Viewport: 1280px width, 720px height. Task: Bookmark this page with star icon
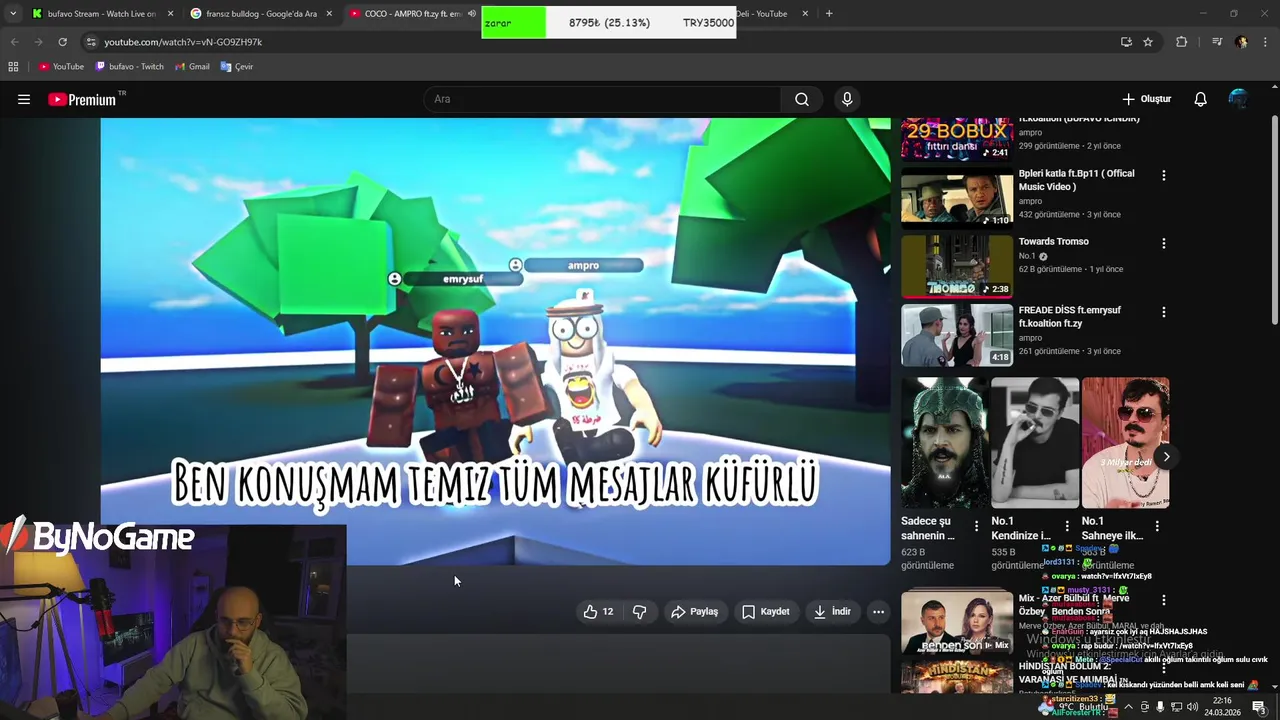[x=1148, y=42]
